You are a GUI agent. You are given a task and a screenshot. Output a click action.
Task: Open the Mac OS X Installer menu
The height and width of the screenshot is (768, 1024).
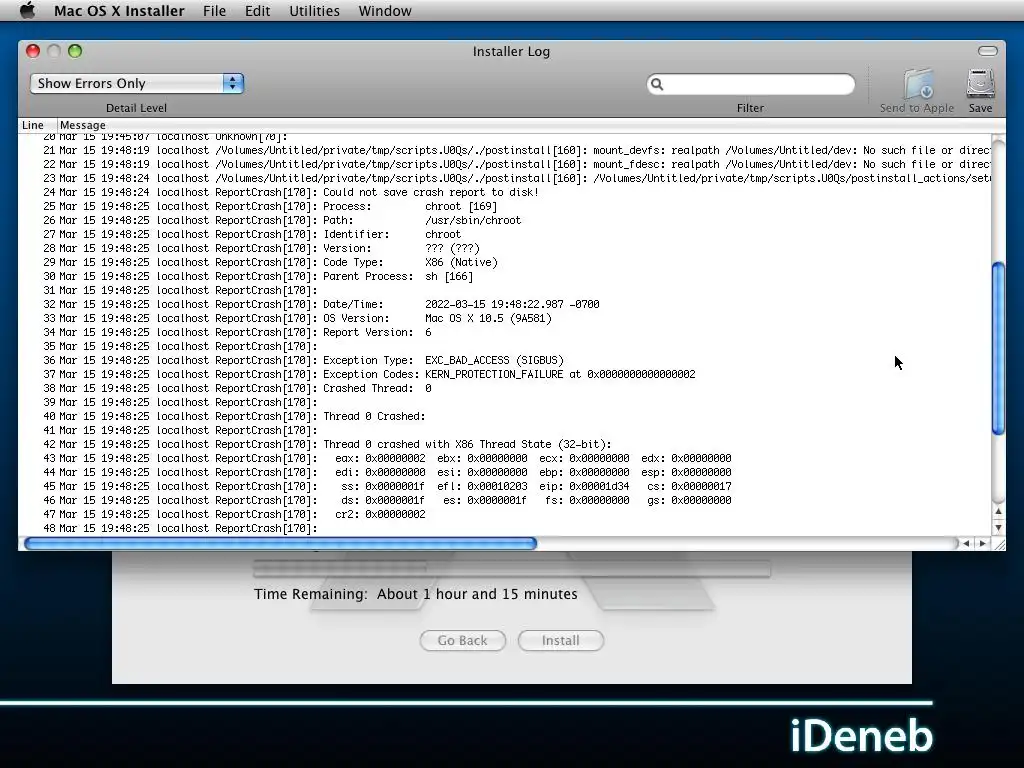(x=119, y=11)
